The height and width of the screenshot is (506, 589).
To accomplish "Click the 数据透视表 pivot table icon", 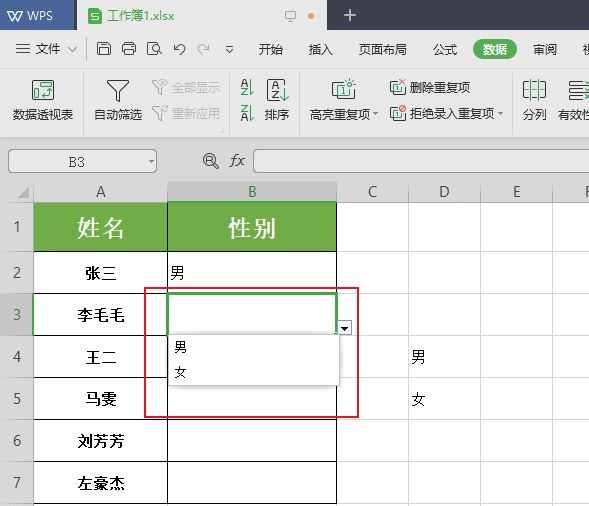I will [43, 90].
